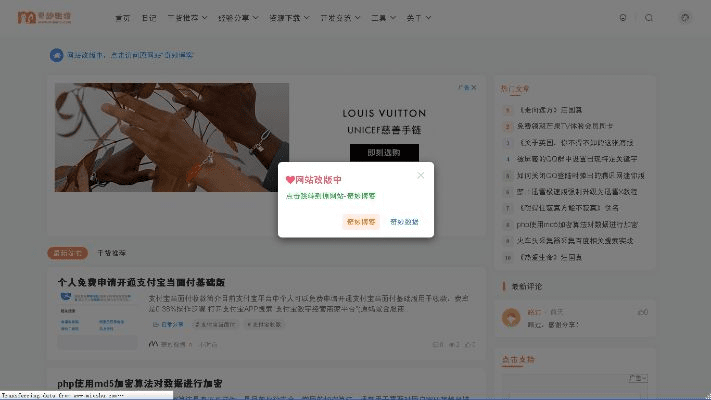Click orange heading below 最新评论 panel
Viewport: 711px width, 400px height.
coord(518,360)
